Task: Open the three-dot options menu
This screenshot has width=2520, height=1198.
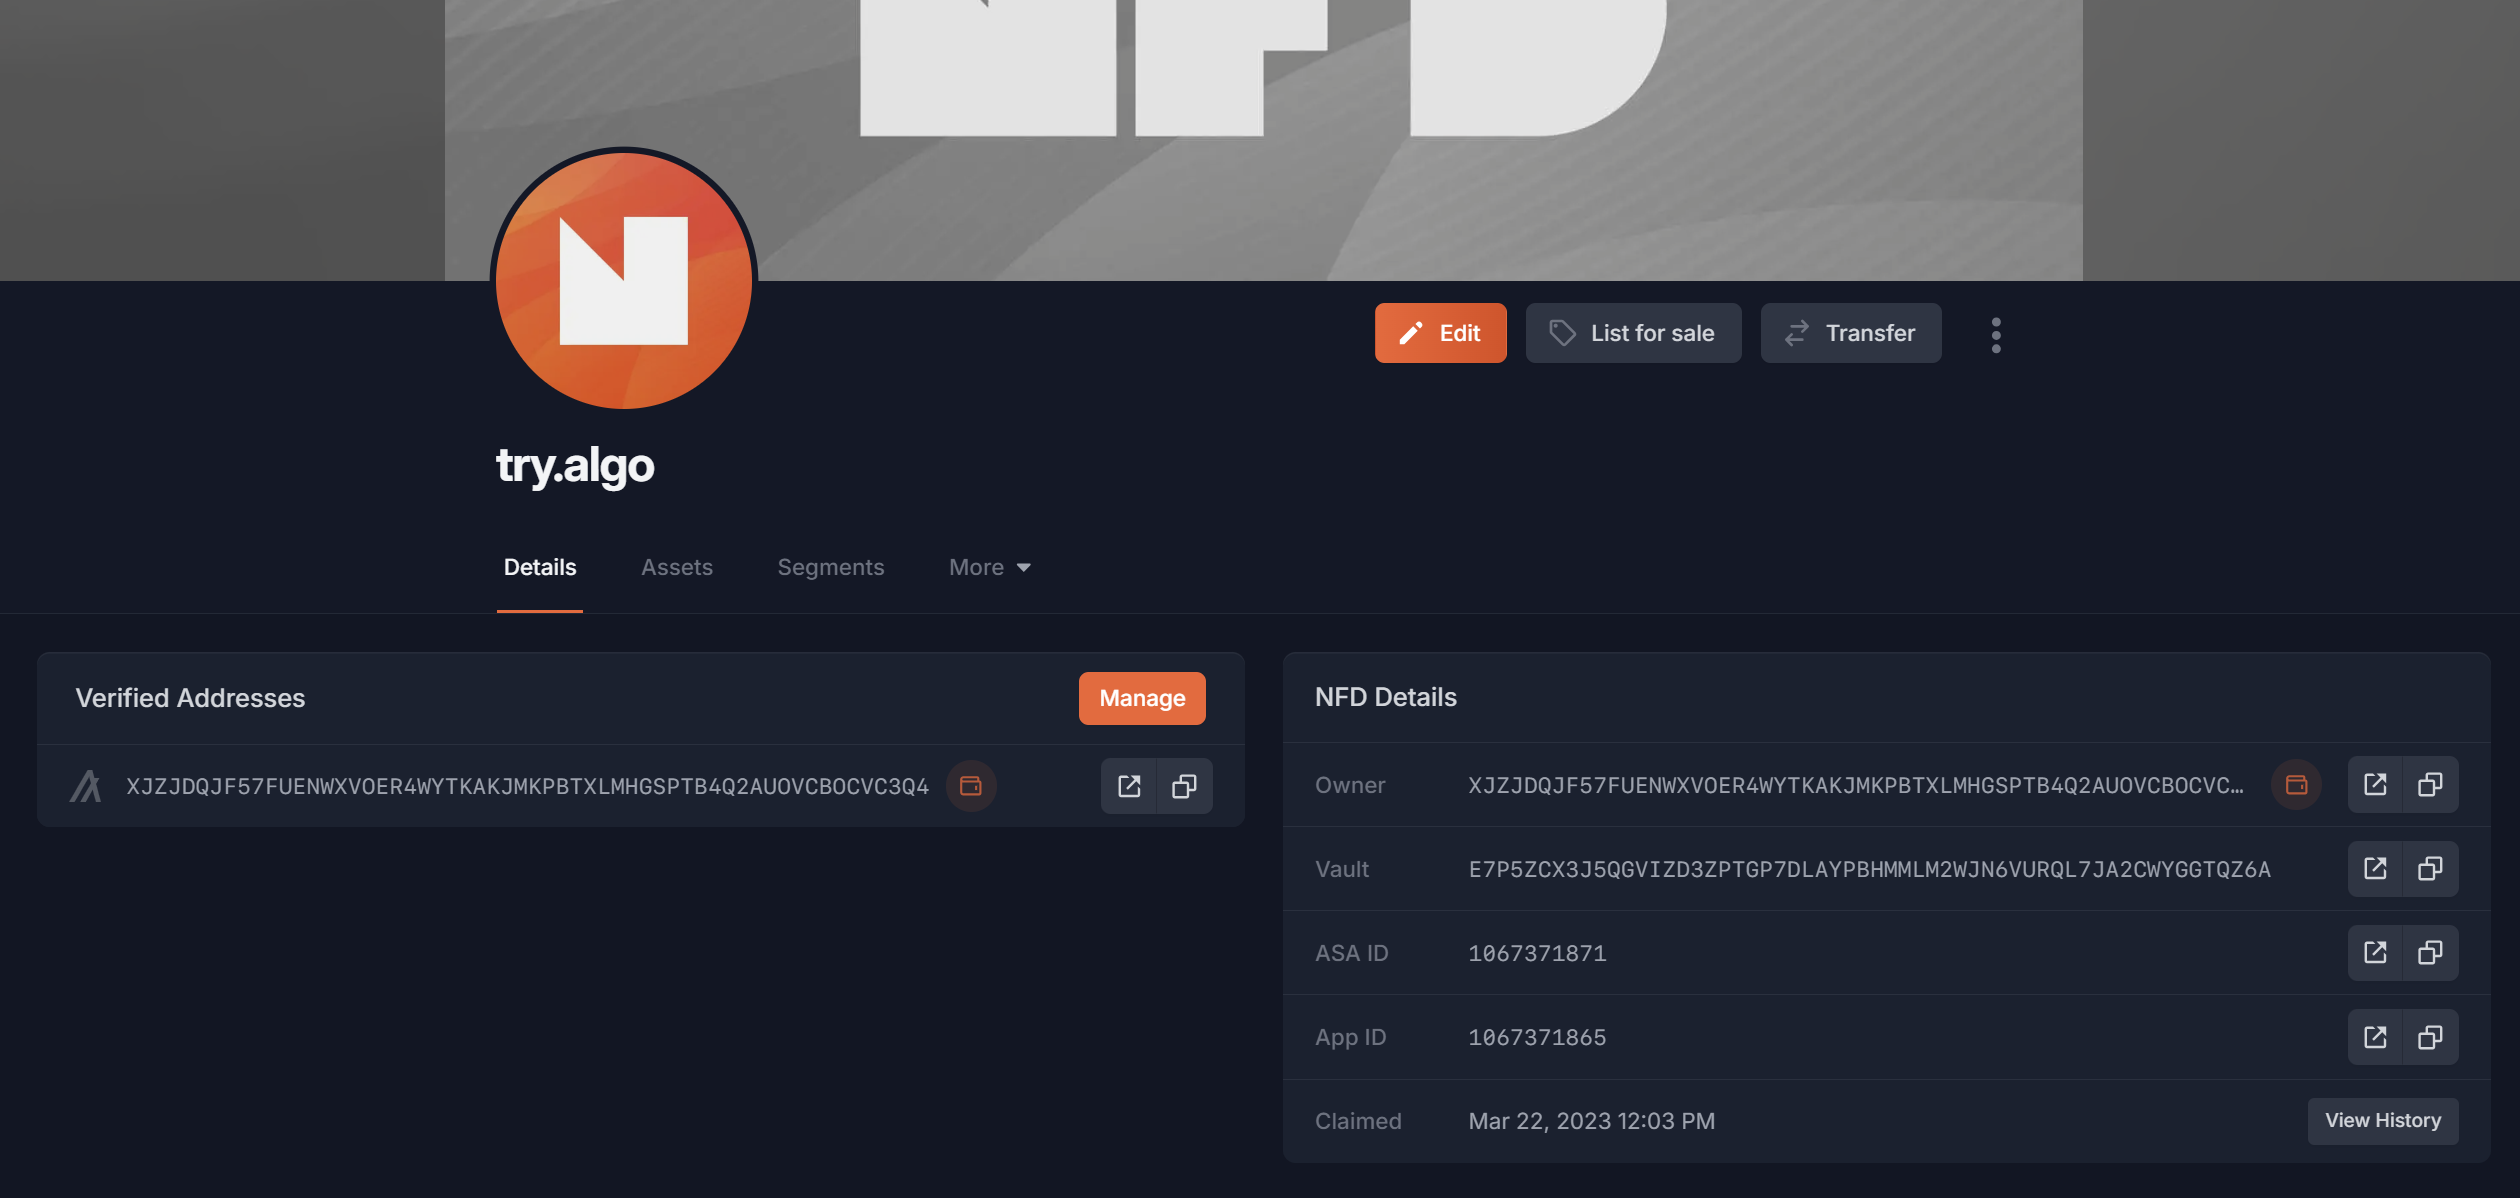Action: (1996, 335)
